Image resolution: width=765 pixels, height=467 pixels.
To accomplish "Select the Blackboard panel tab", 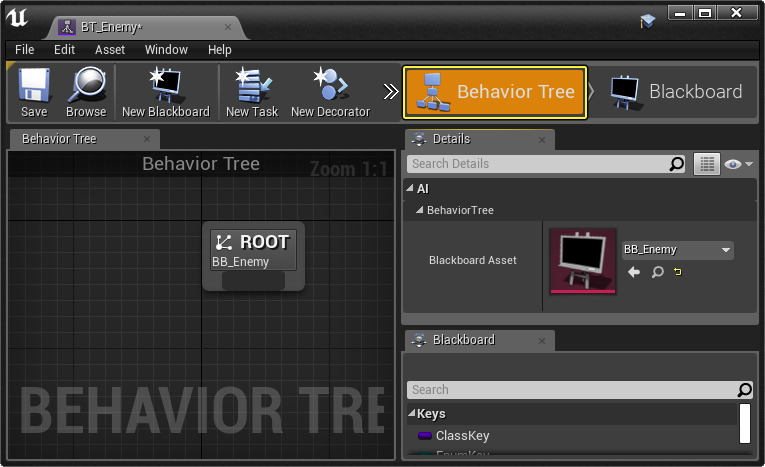I will pyautogui.click(x=480, y=340).
